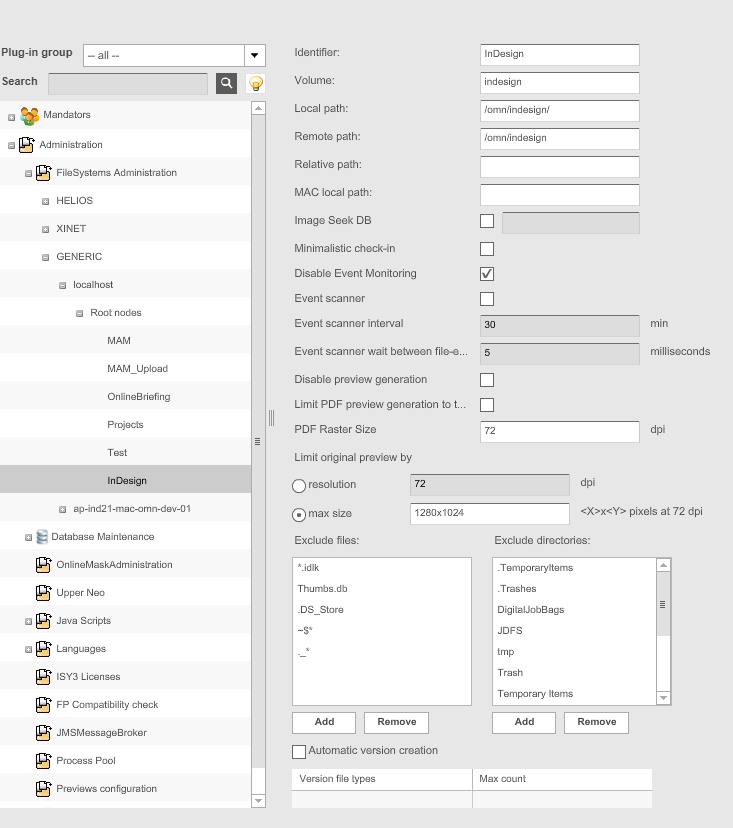This screenshot has width=733, height=828.
Task: Expand the Java Scripts node
Action: point(29,622)
